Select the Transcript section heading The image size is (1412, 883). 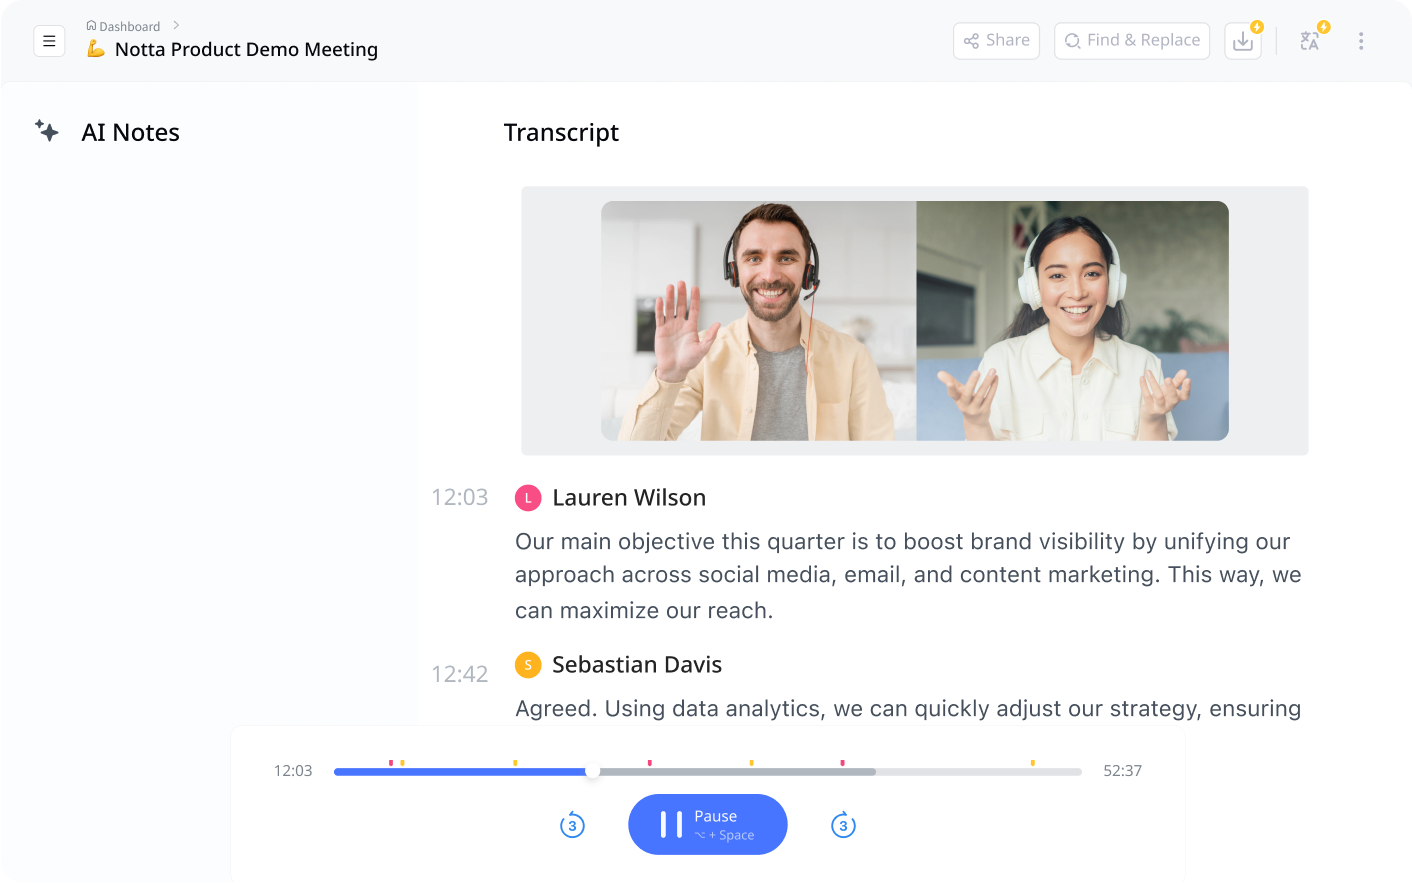561,131
